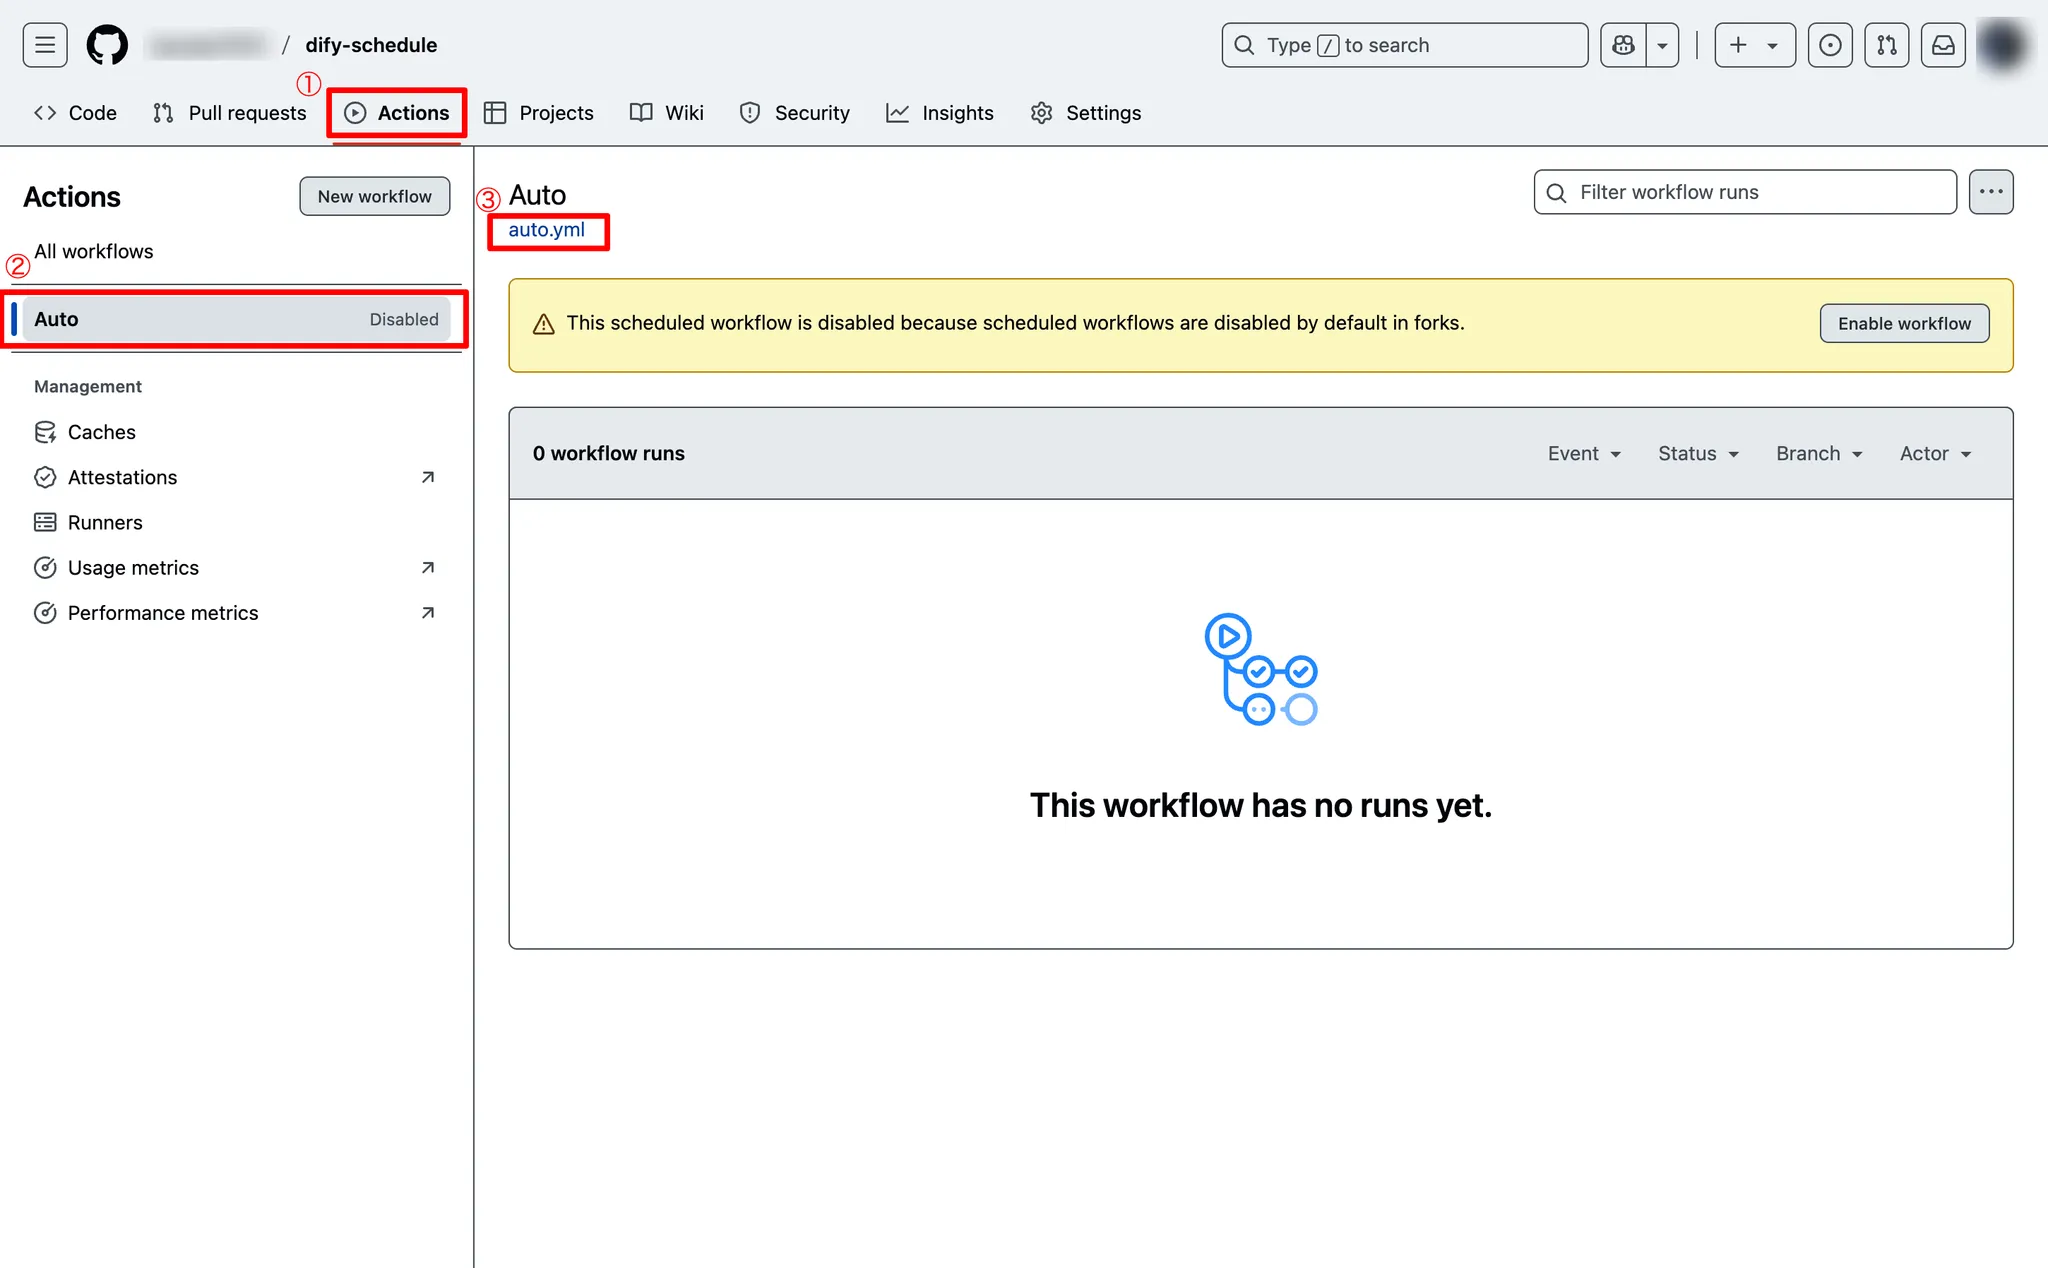Open the hamburger navigation menu

45,45
